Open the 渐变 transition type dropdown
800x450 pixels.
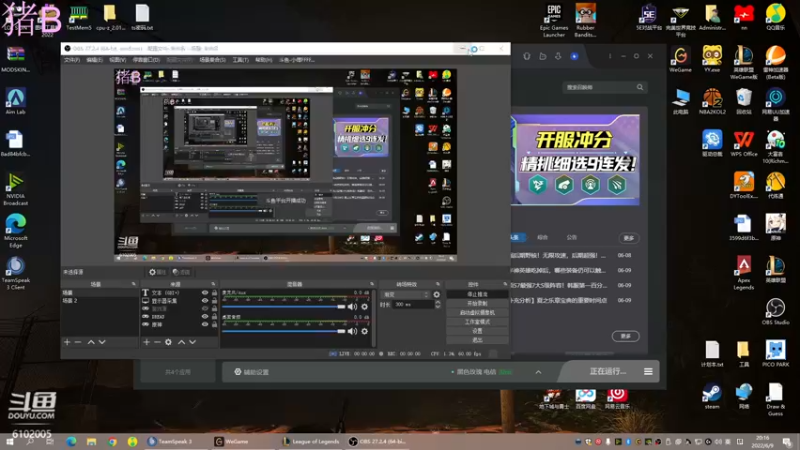[406, 294]
